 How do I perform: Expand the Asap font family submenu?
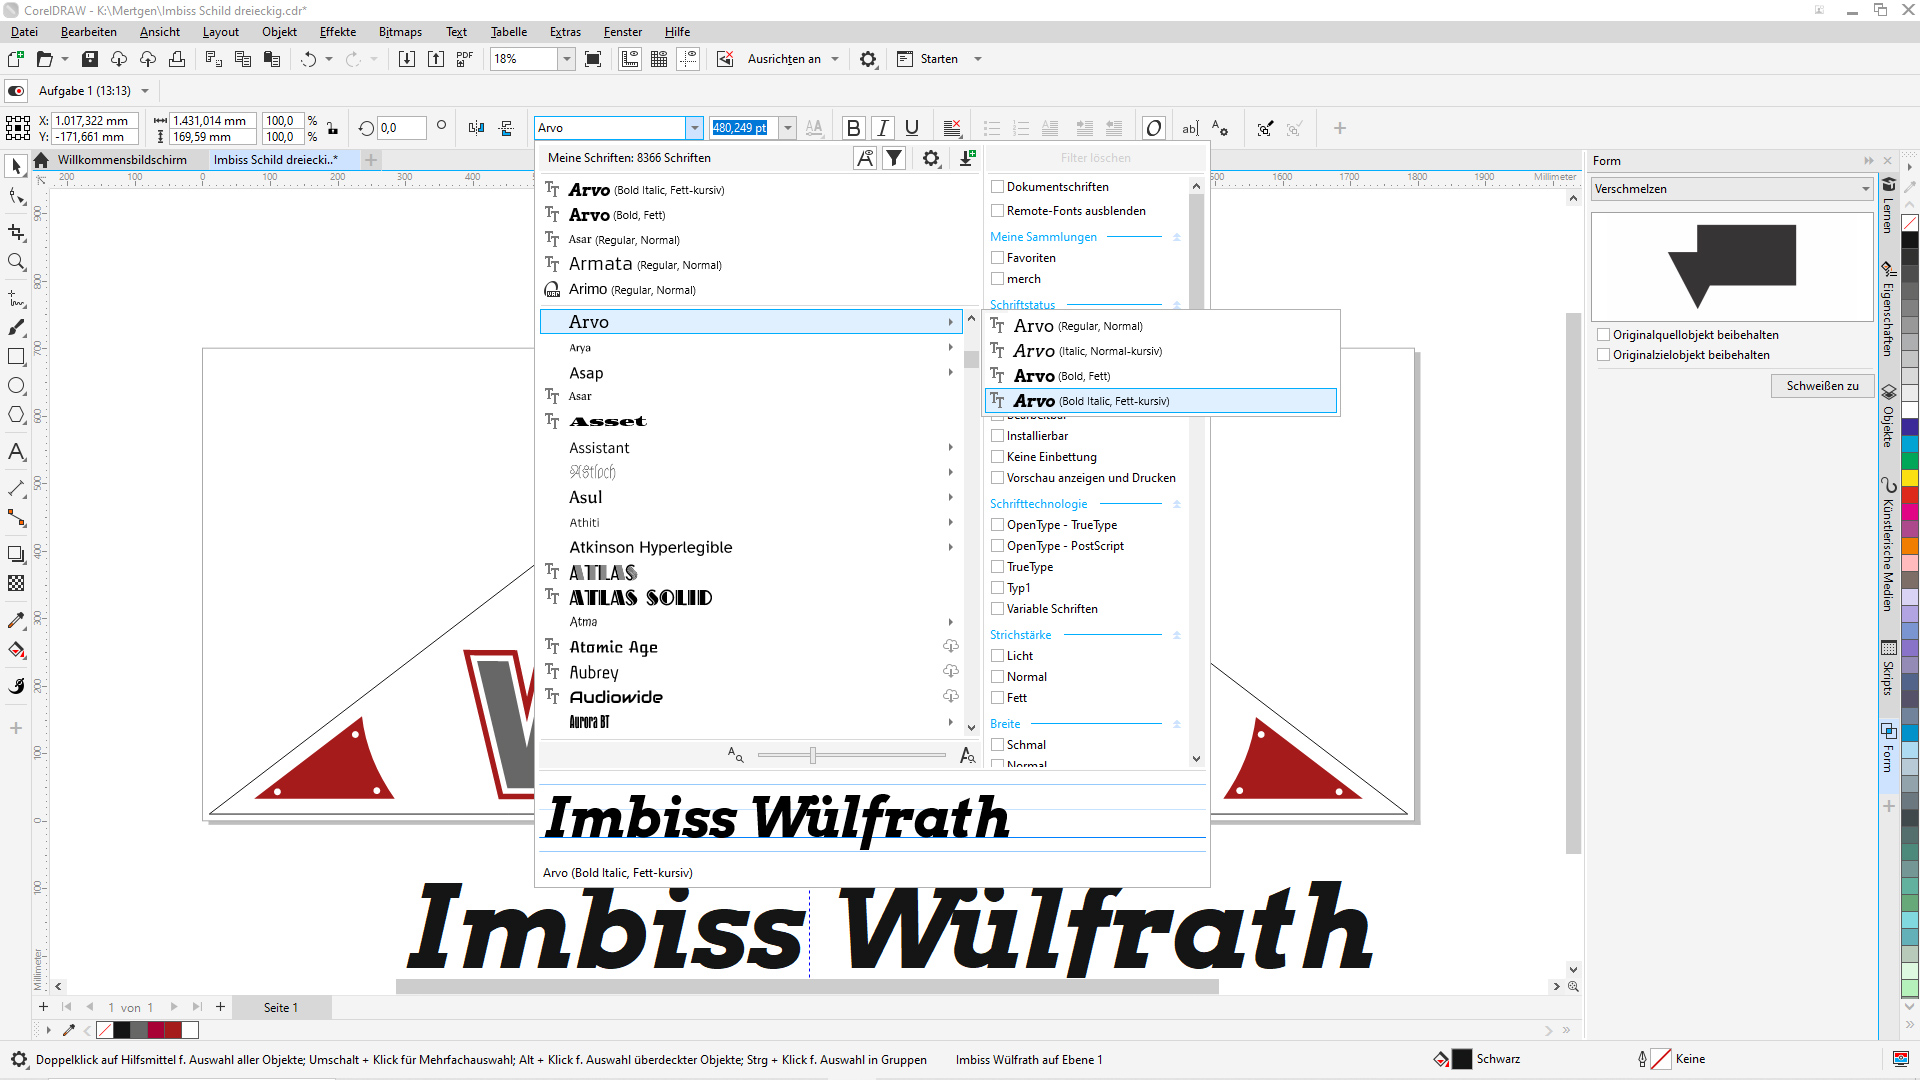point(950,373)
